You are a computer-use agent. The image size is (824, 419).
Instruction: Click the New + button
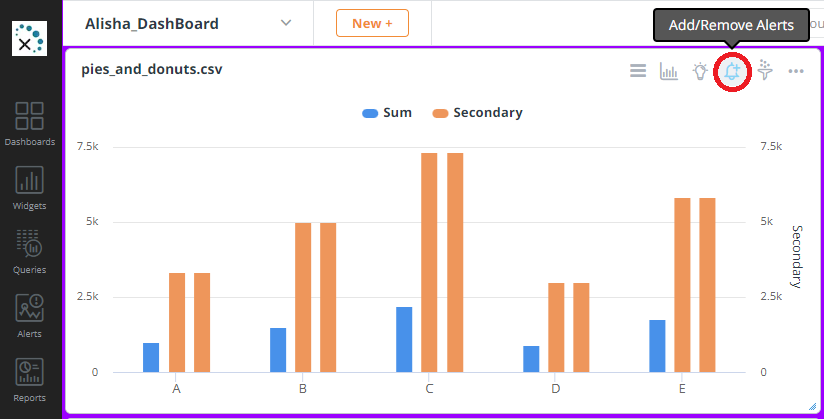372,23
